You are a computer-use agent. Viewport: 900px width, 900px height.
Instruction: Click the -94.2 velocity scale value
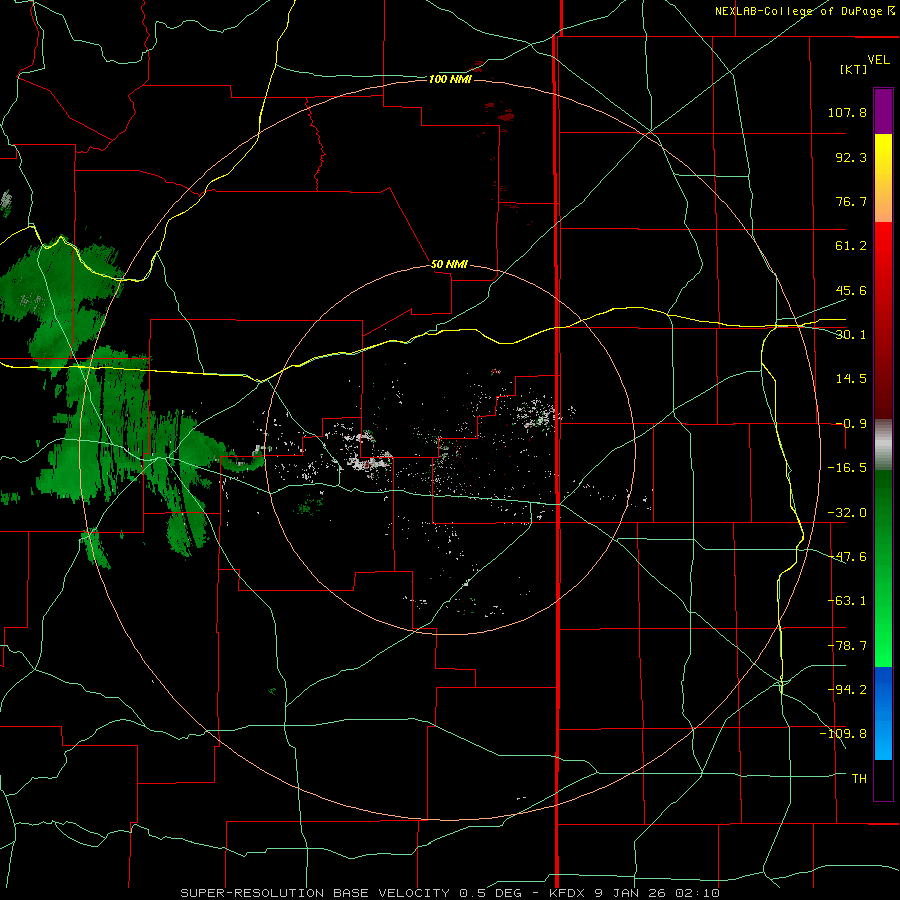(x=847, y=690)
